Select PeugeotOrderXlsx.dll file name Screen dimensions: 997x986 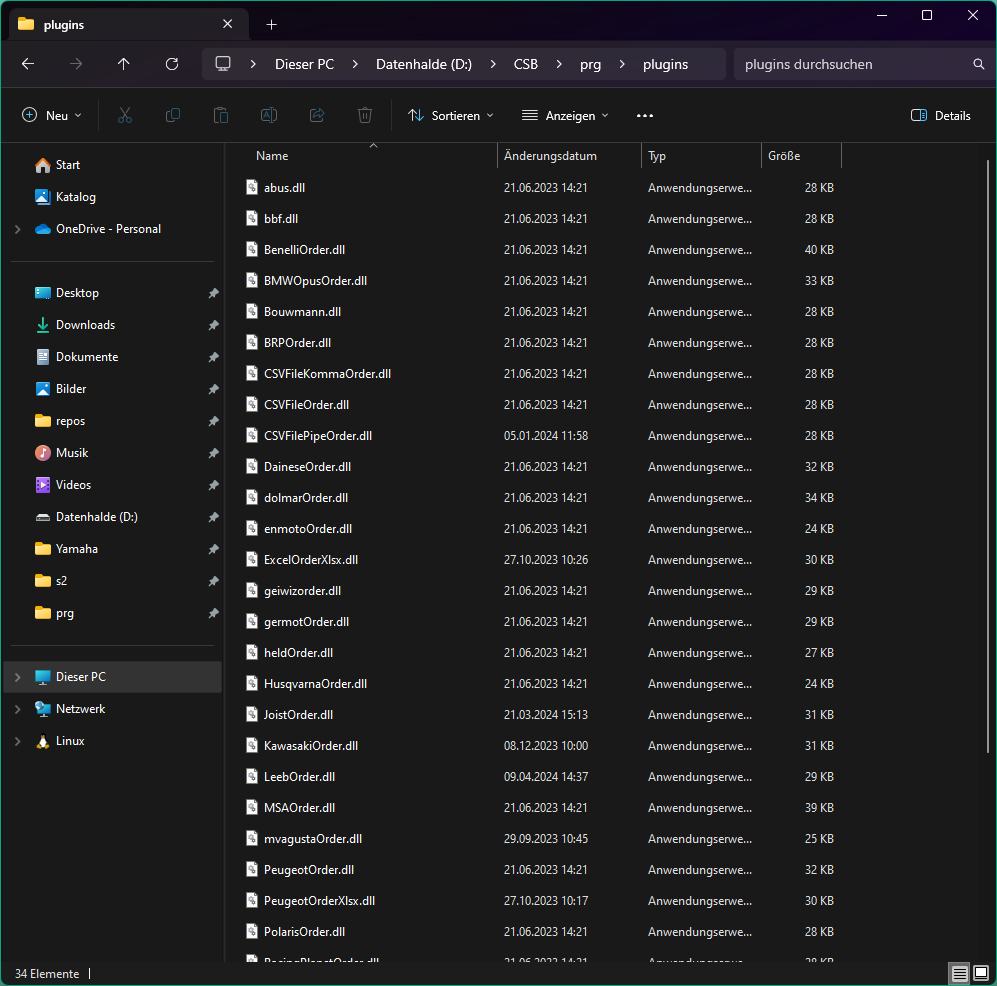pos(319,901)
